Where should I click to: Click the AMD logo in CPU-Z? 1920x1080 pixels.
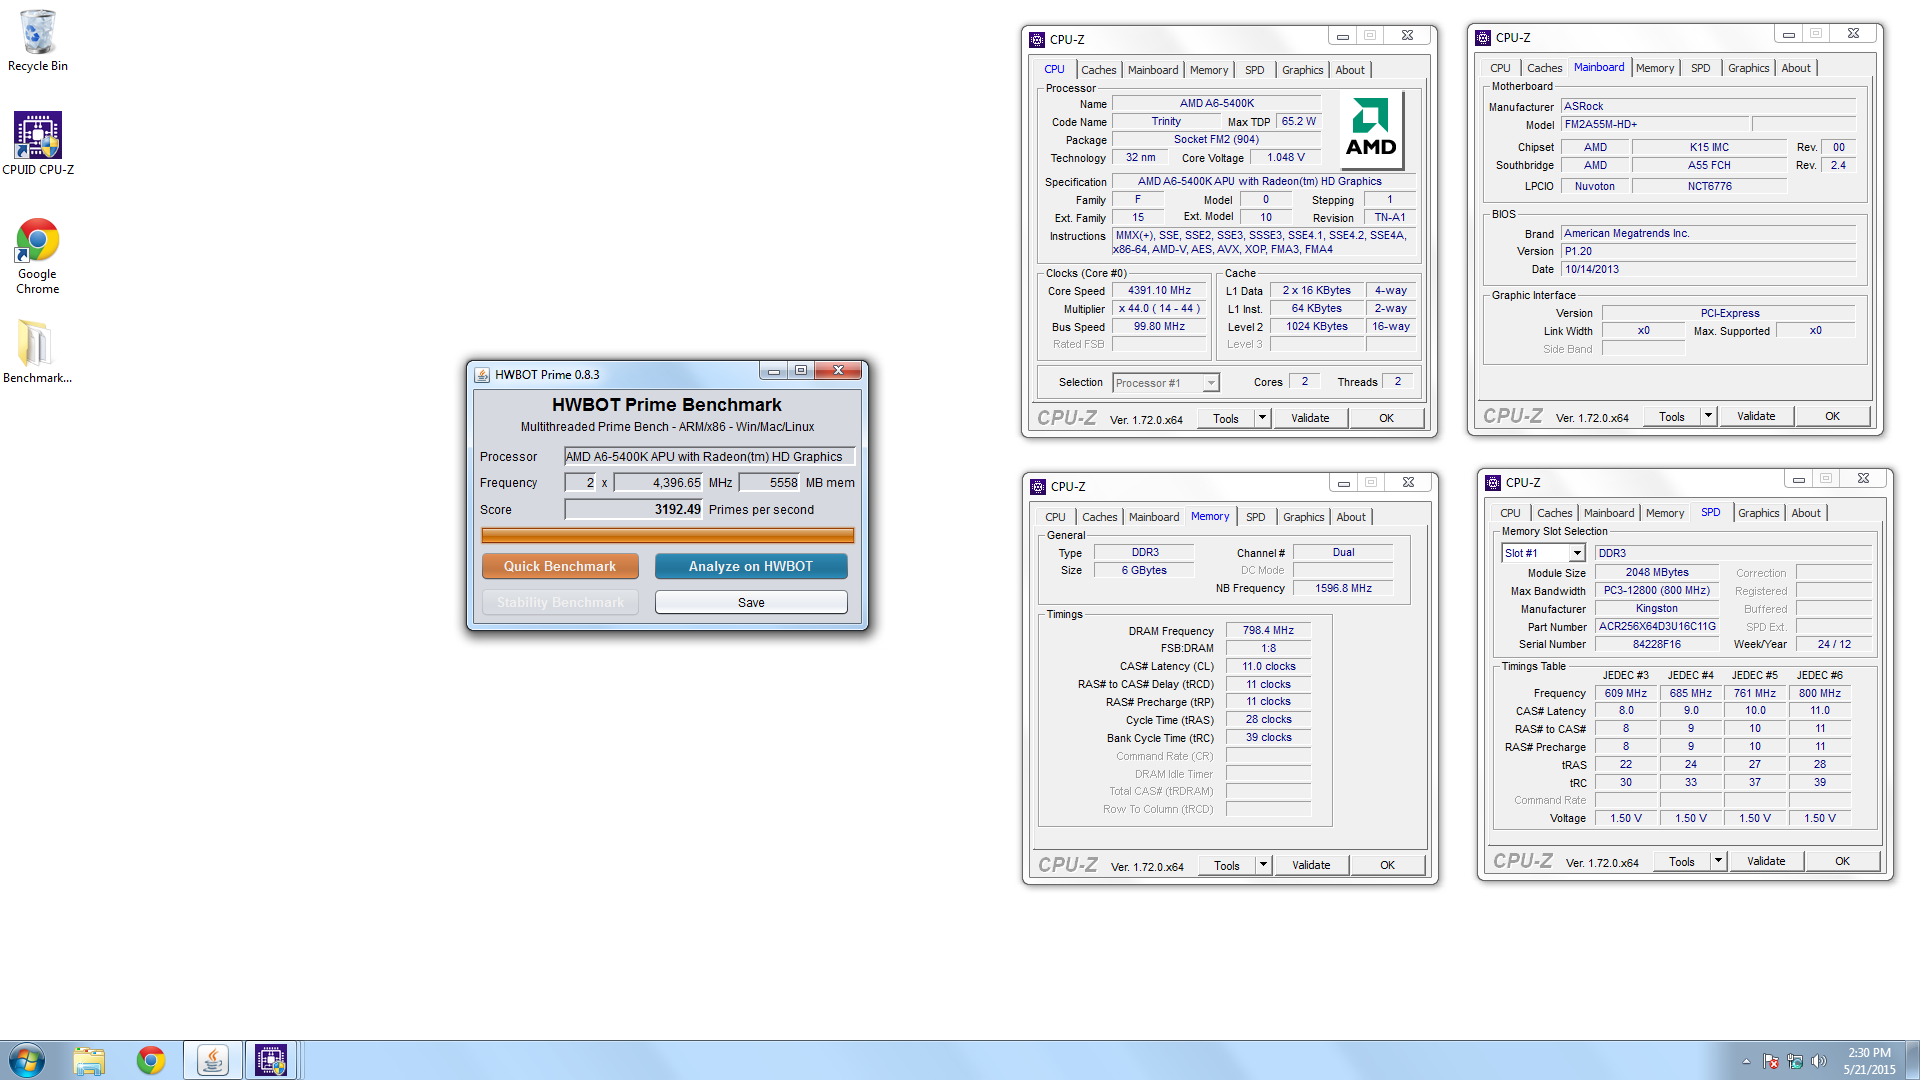point(1371,130)
